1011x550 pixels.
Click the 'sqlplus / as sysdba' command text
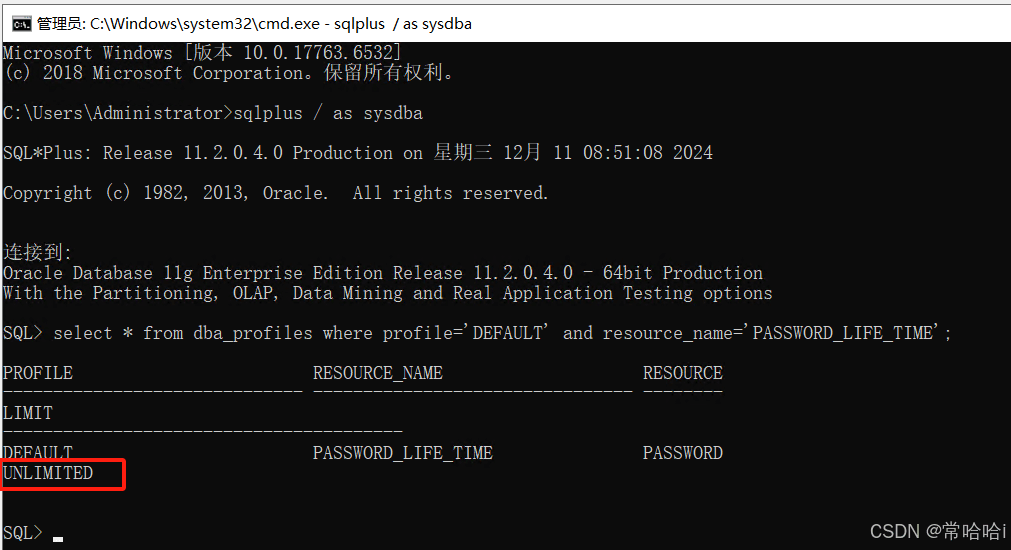coord(328,113)
